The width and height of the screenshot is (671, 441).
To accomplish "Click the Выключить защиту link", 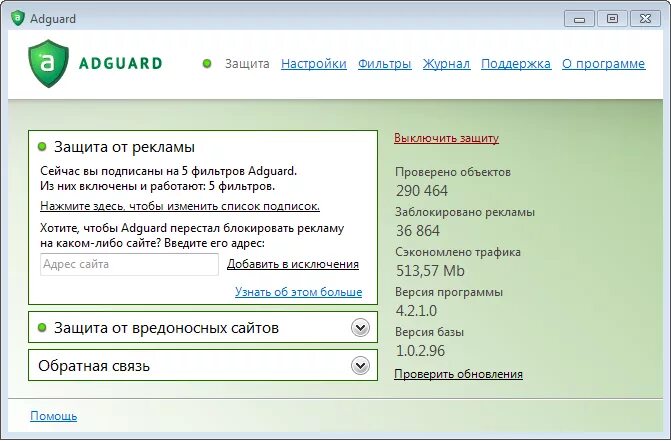I will [446, 138].
